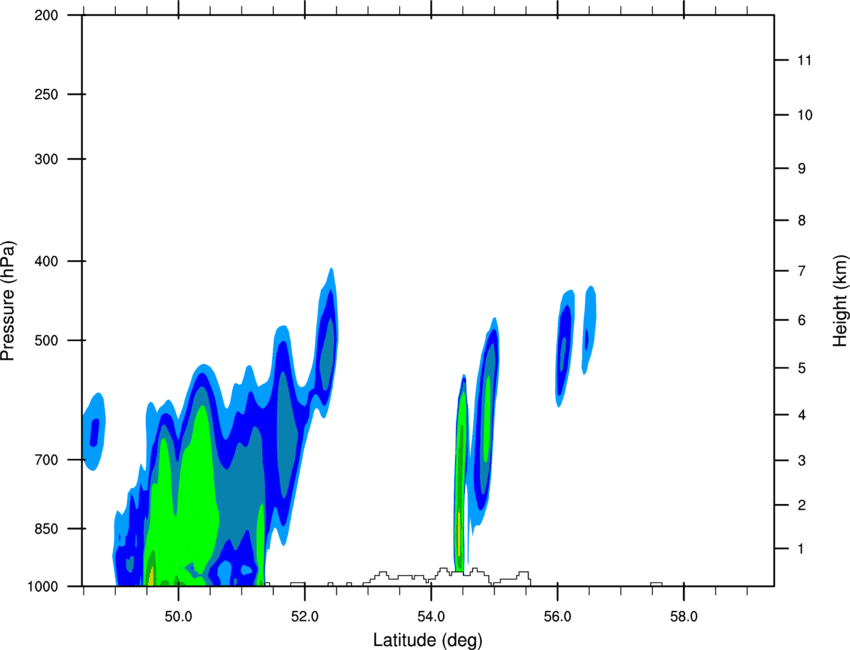Click the 'Pressure (hPa)' axis title
850x650 pixels.
coord(8,301)
